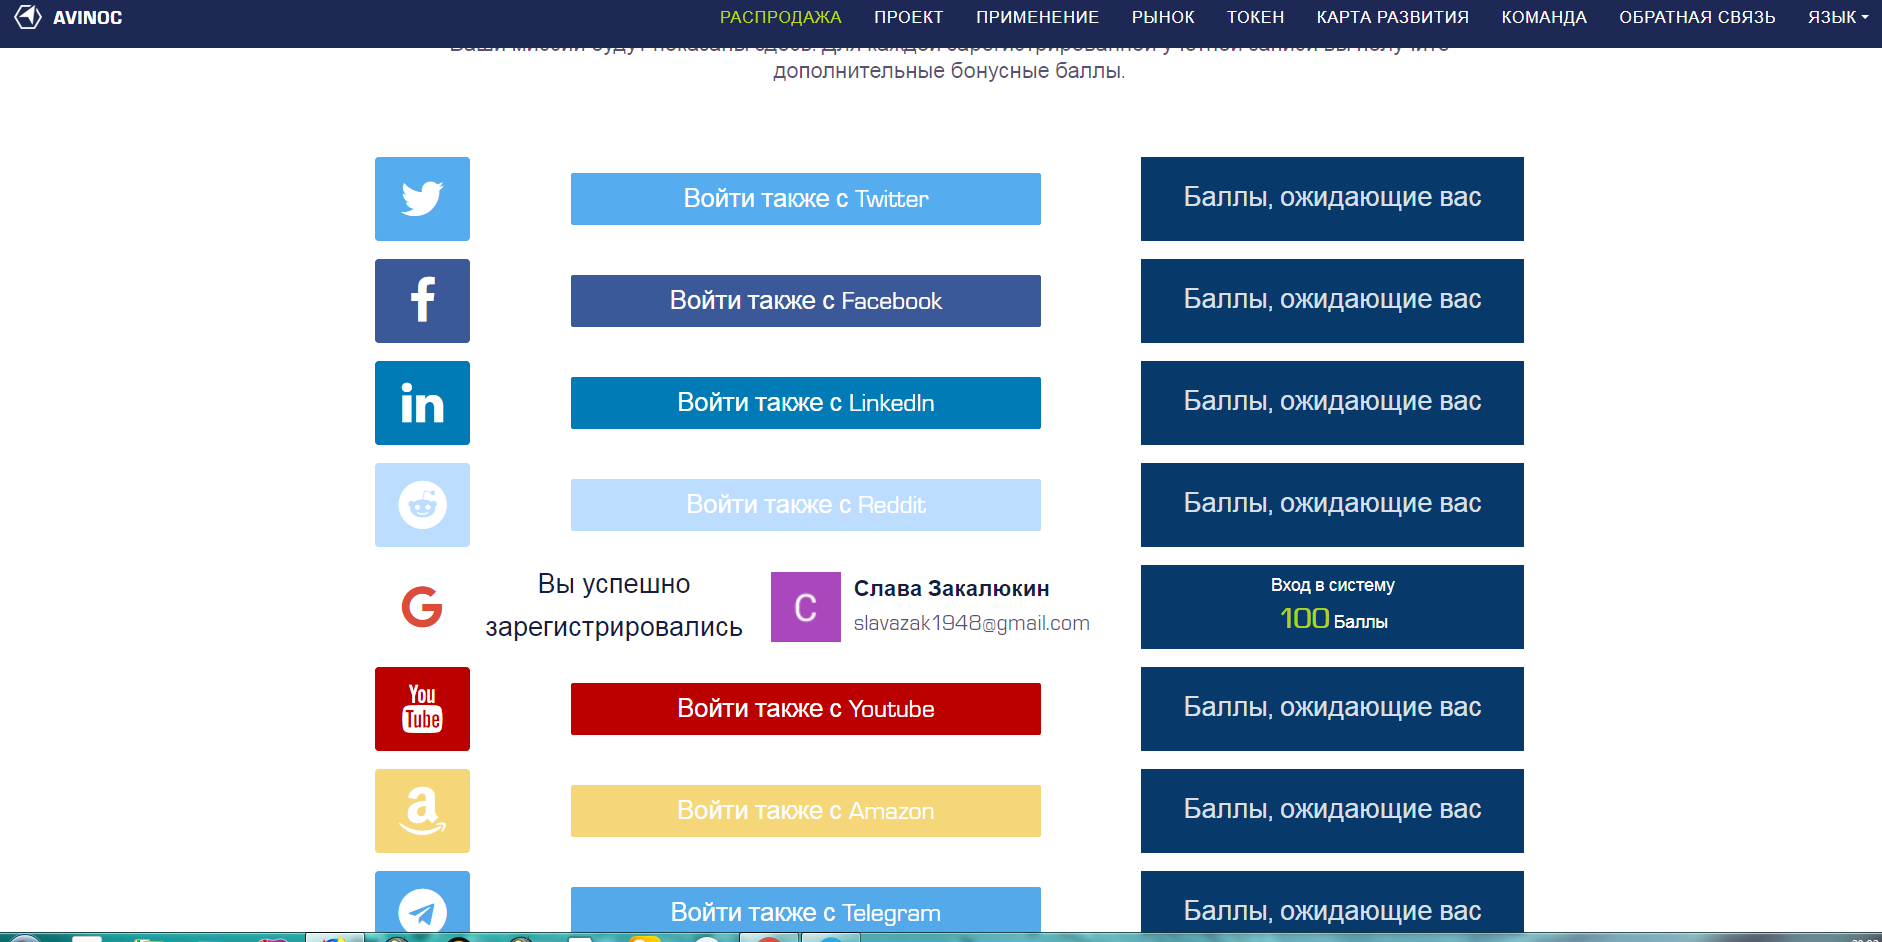Open the ПРИМЕНЕНИЕ menu item
This screenshot has height=942, width=1882.
[x=1038, y=17]
